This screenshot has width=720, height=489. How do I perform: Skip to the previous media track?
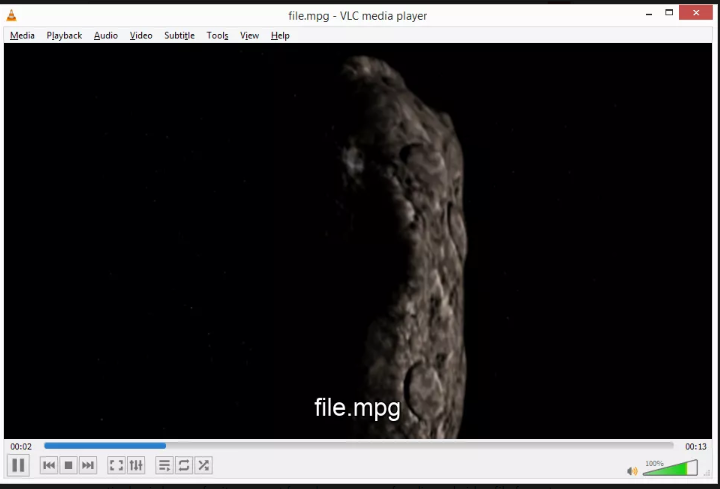(x=49, y=466)
